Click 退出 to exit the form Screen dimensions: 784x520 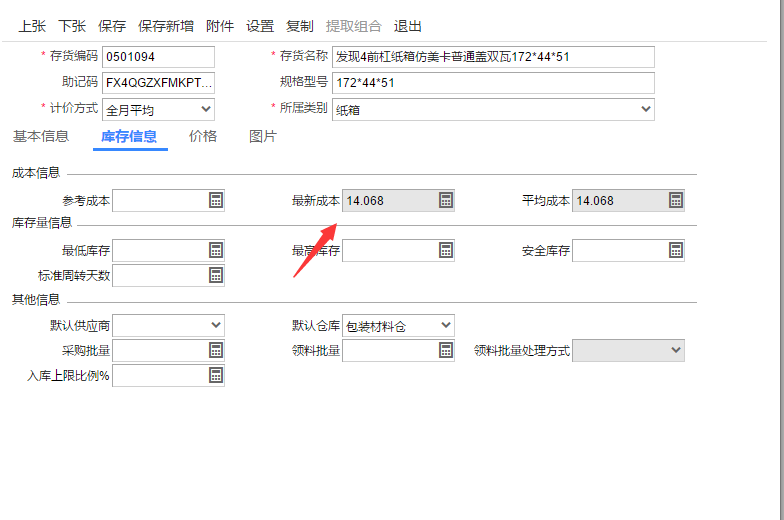pos(408,26)
